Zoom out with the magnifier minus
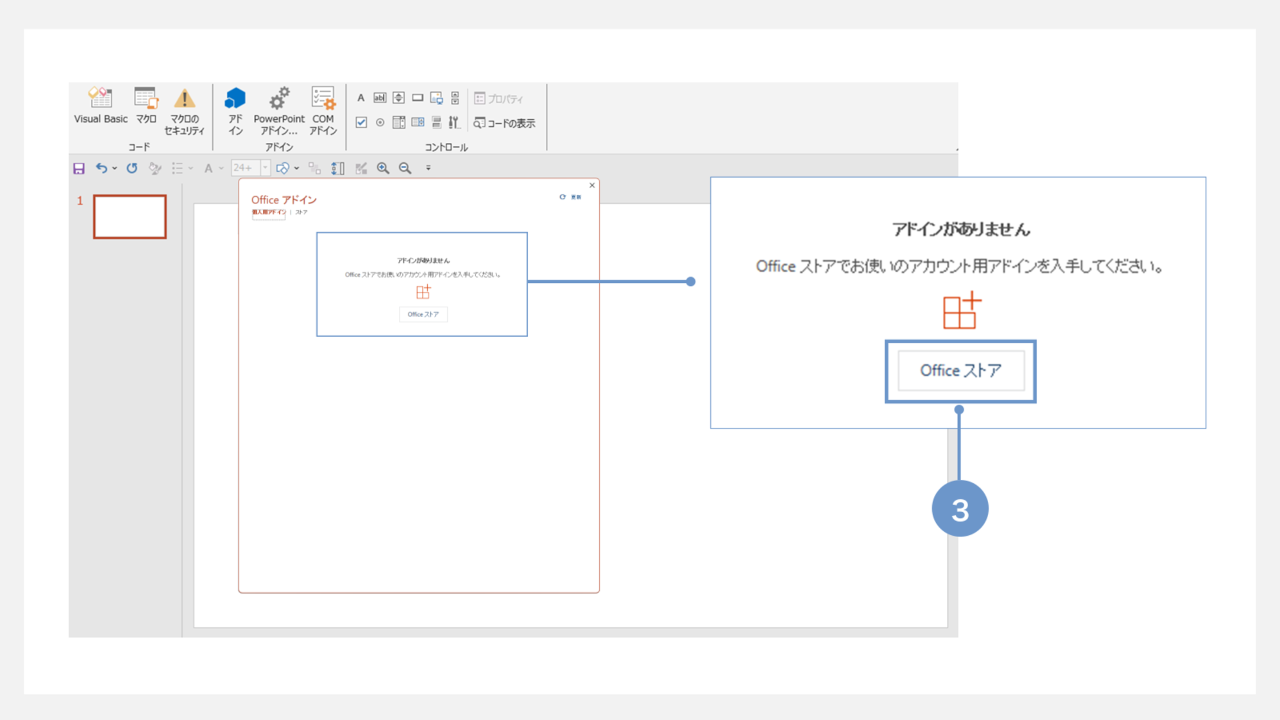 coord(405,169)
